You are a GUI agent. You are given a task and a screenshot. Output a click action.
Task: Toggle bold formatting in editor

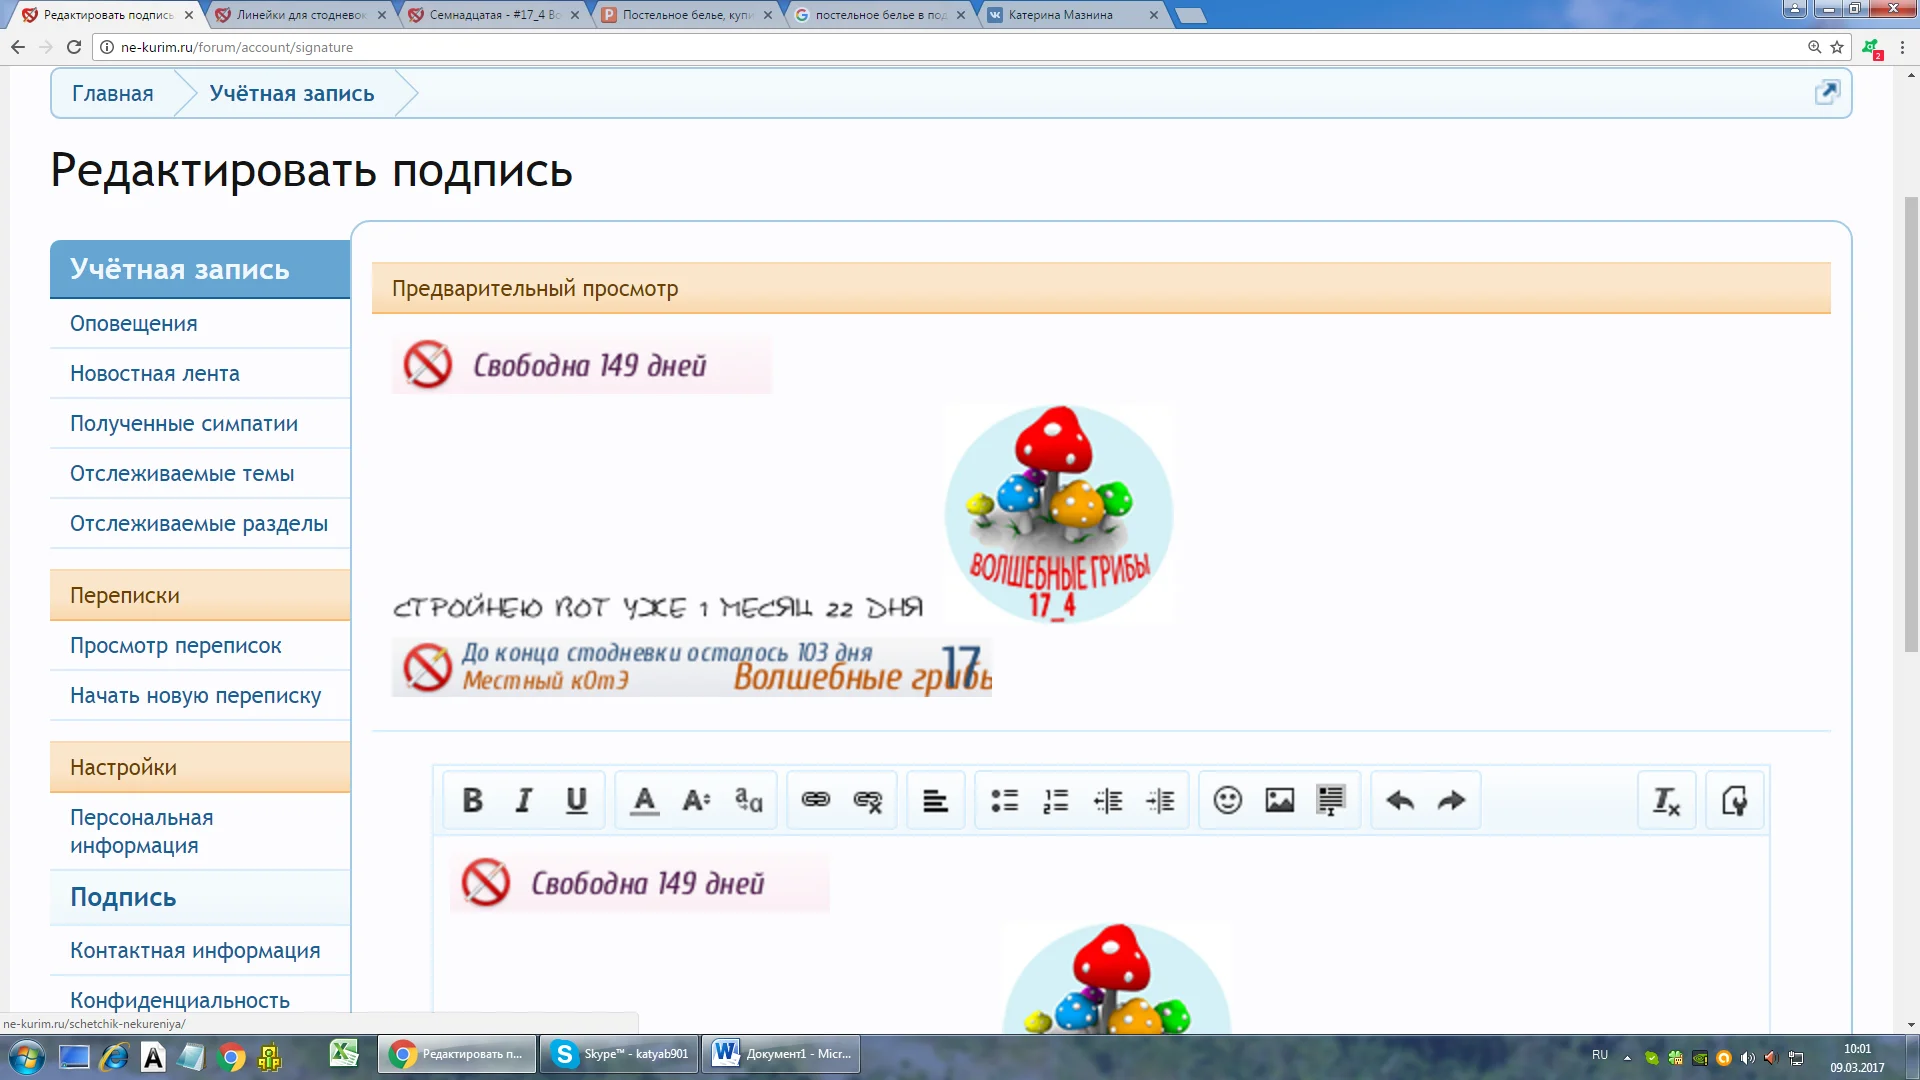(x=473, y=801)
